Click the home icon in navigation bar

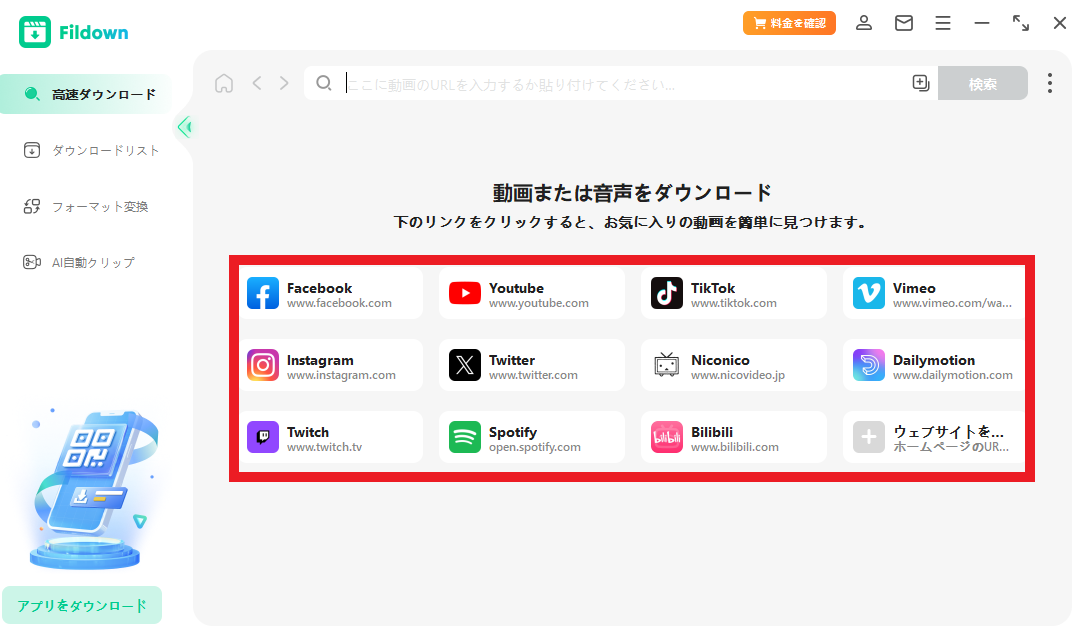click(224, 83)
